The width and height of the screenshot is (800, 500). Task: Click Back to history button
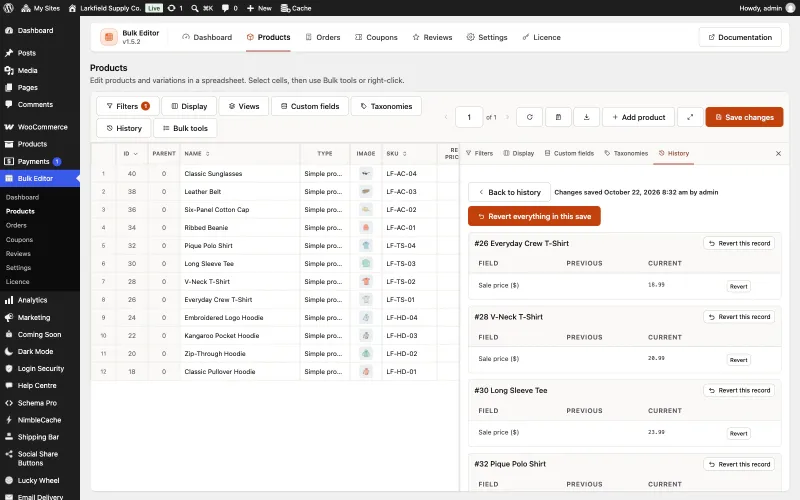coord(509,192)
